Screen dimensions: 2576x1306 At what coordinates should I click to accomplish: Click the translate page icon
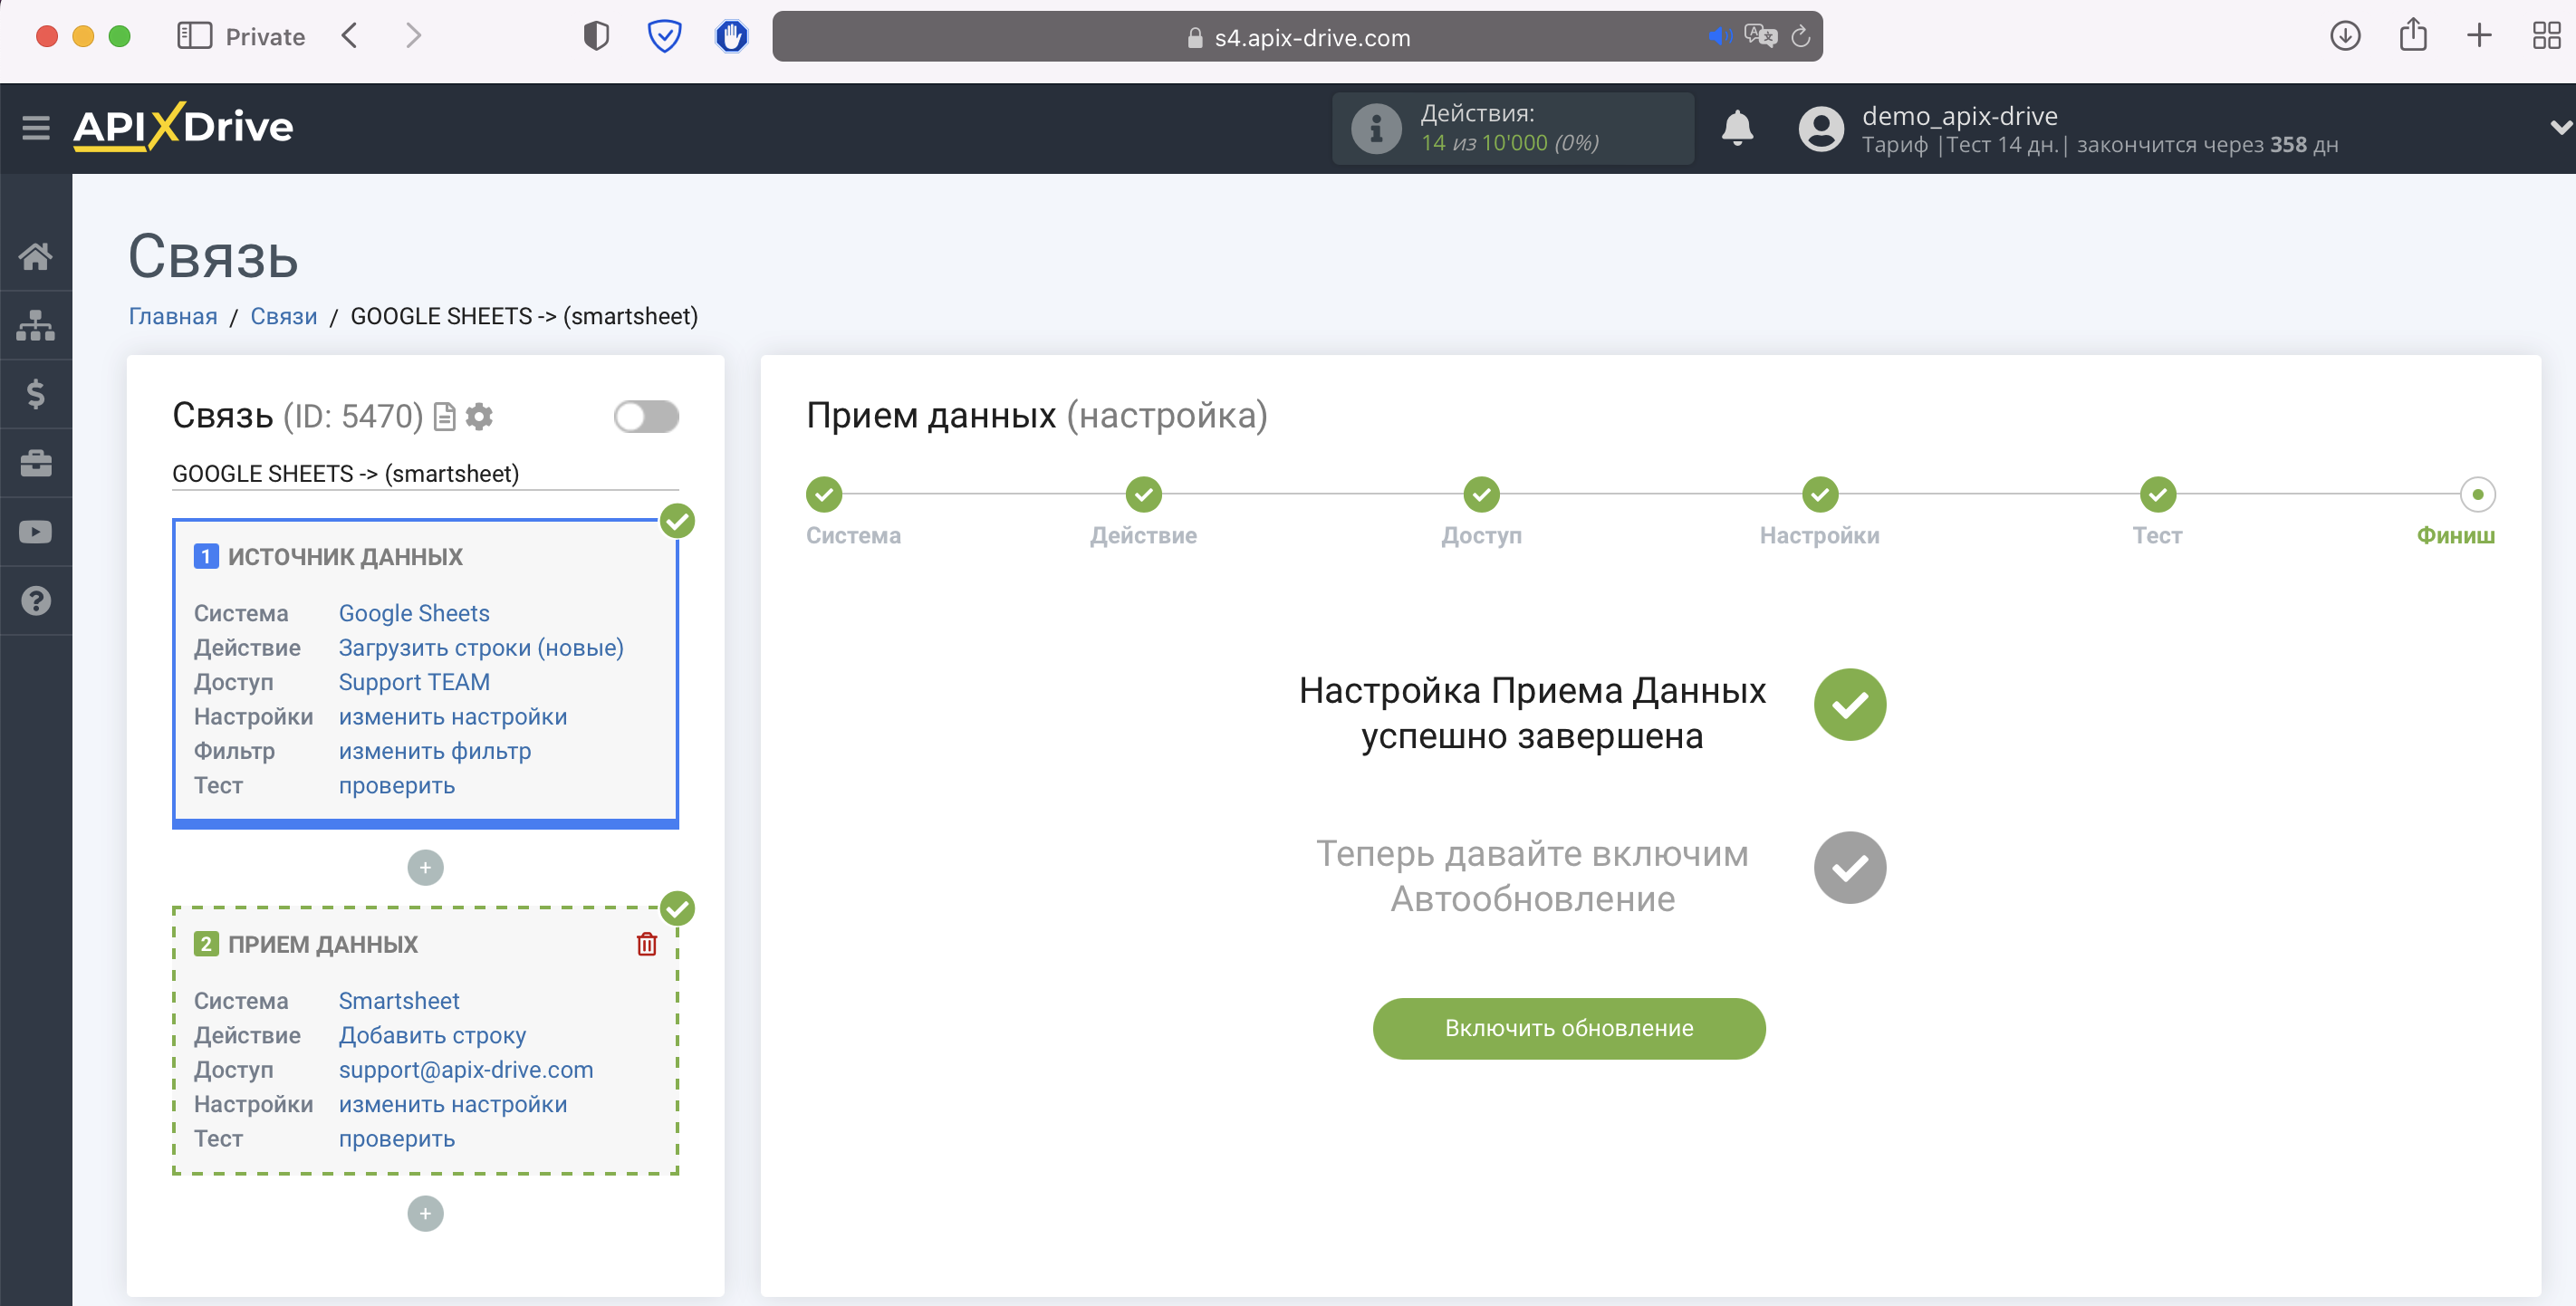tap(1760, 36)
